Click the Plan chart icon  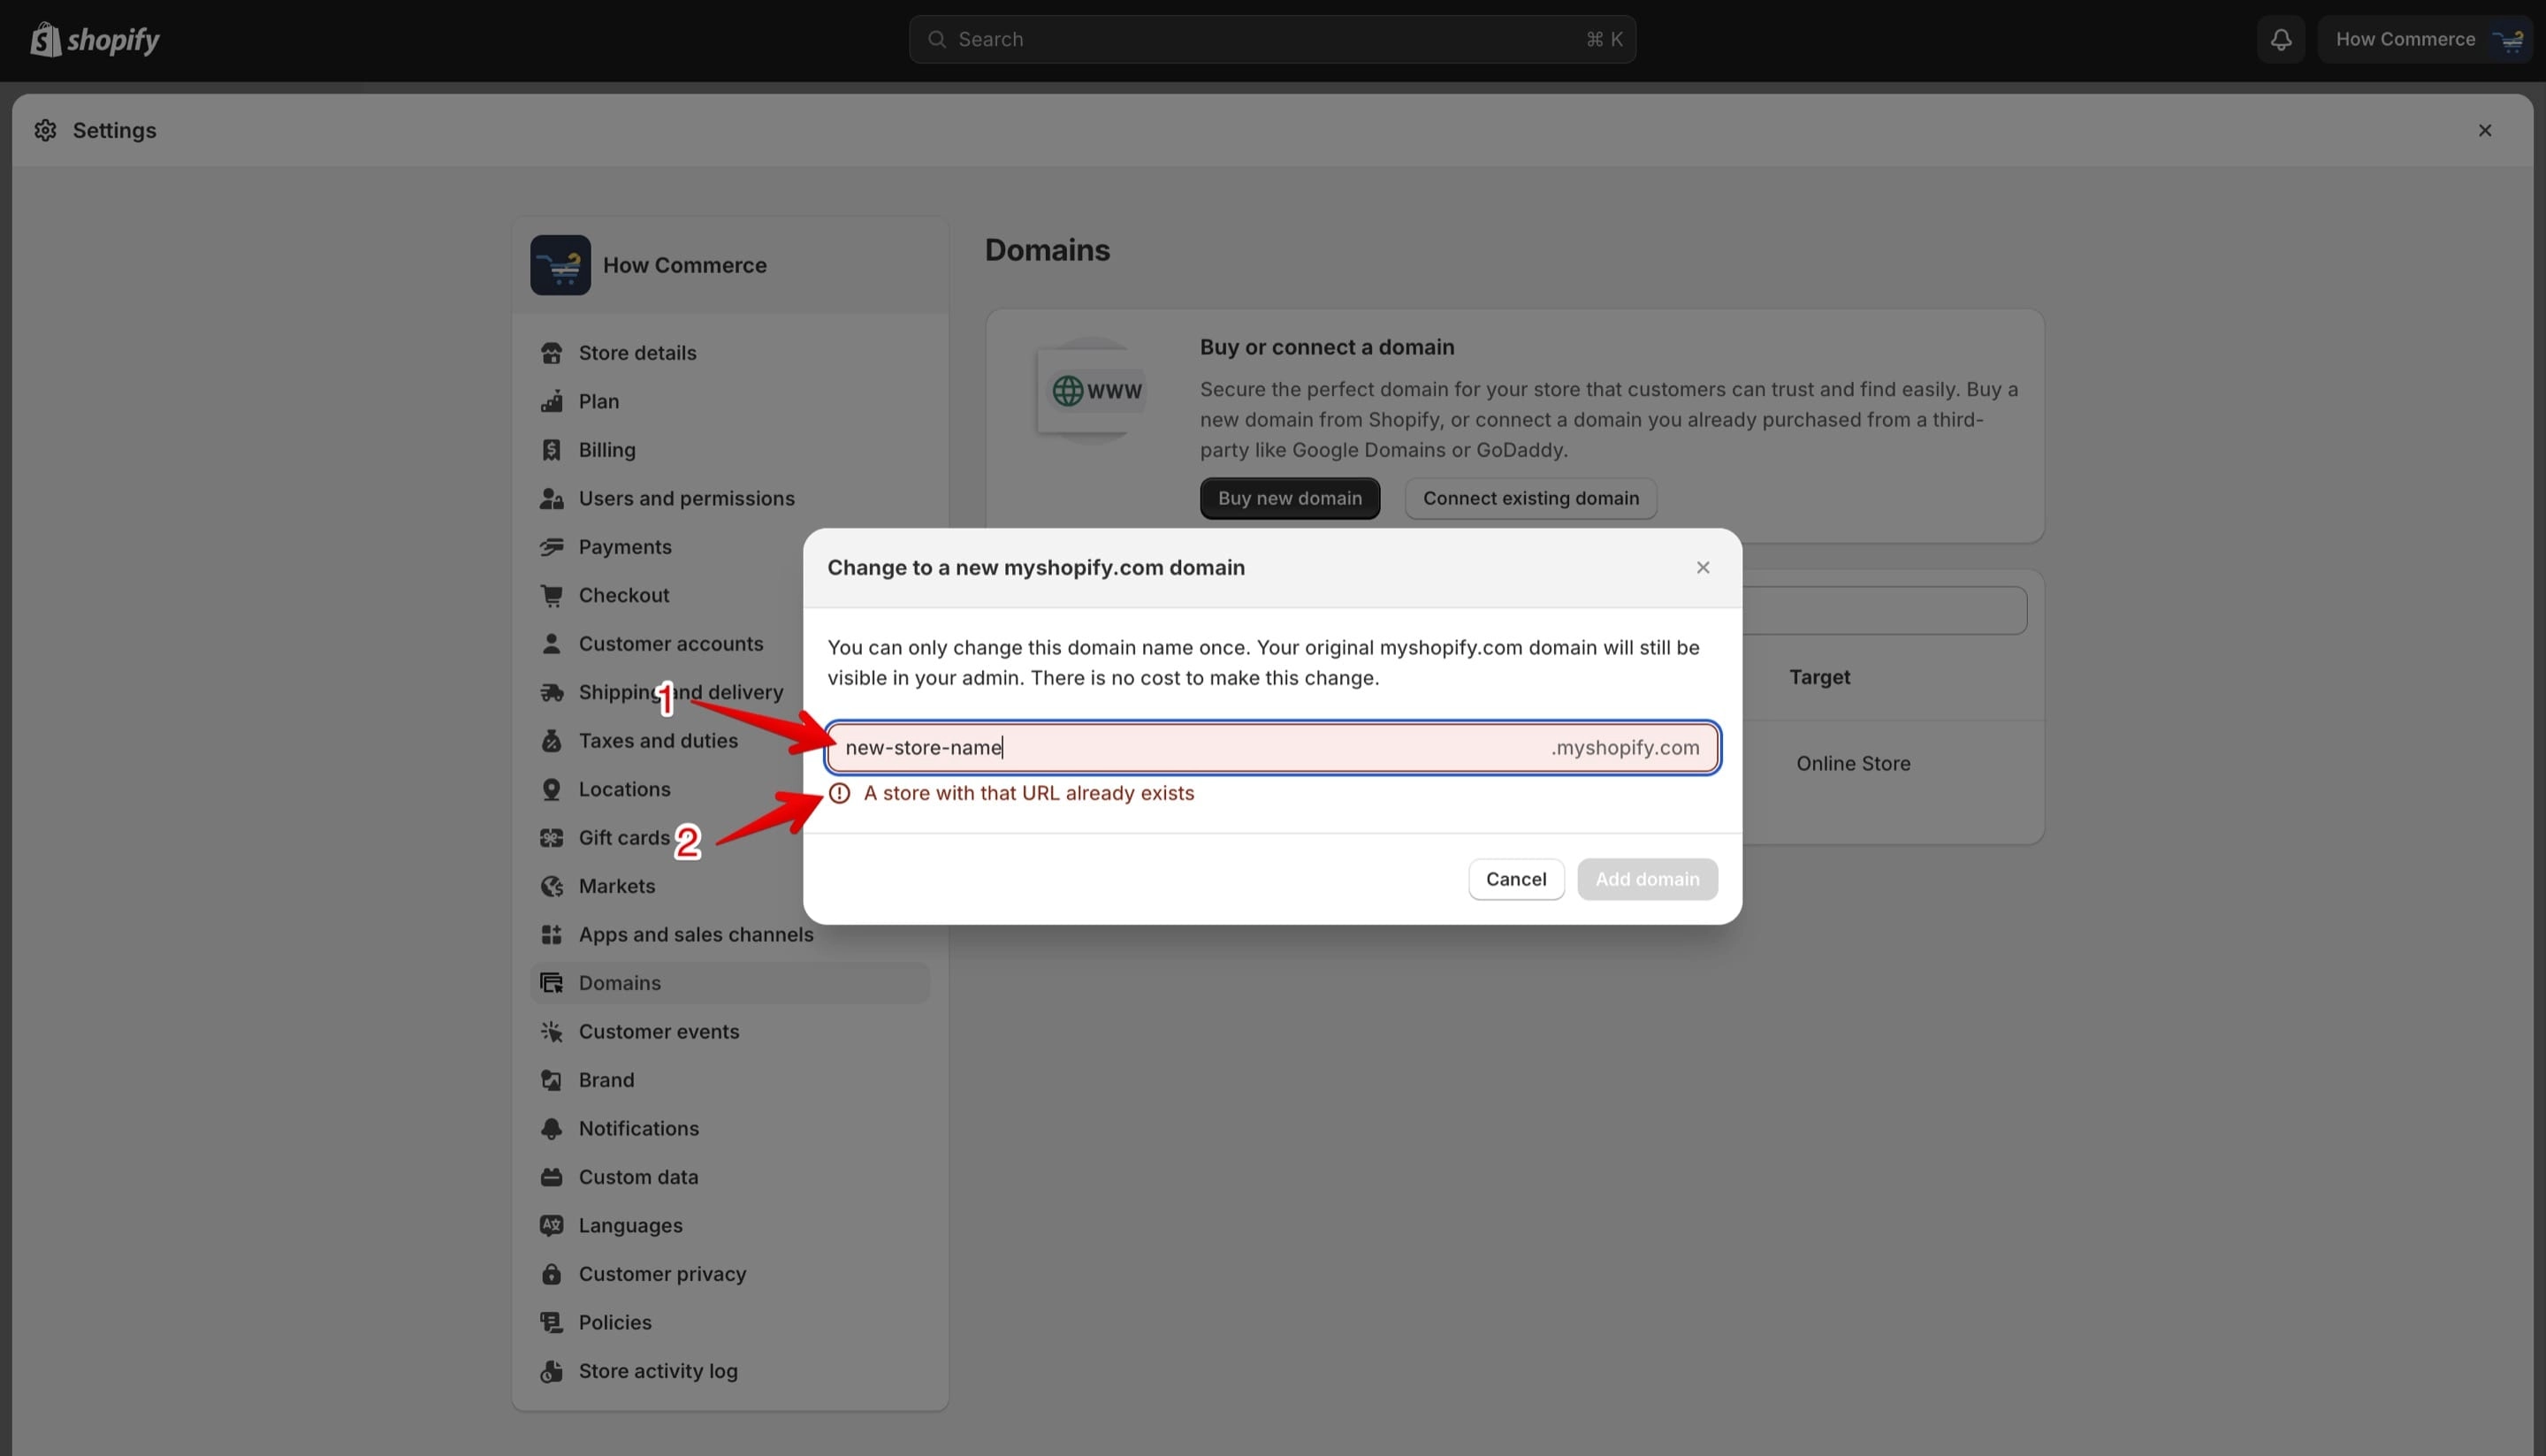[x=551, y=401]
